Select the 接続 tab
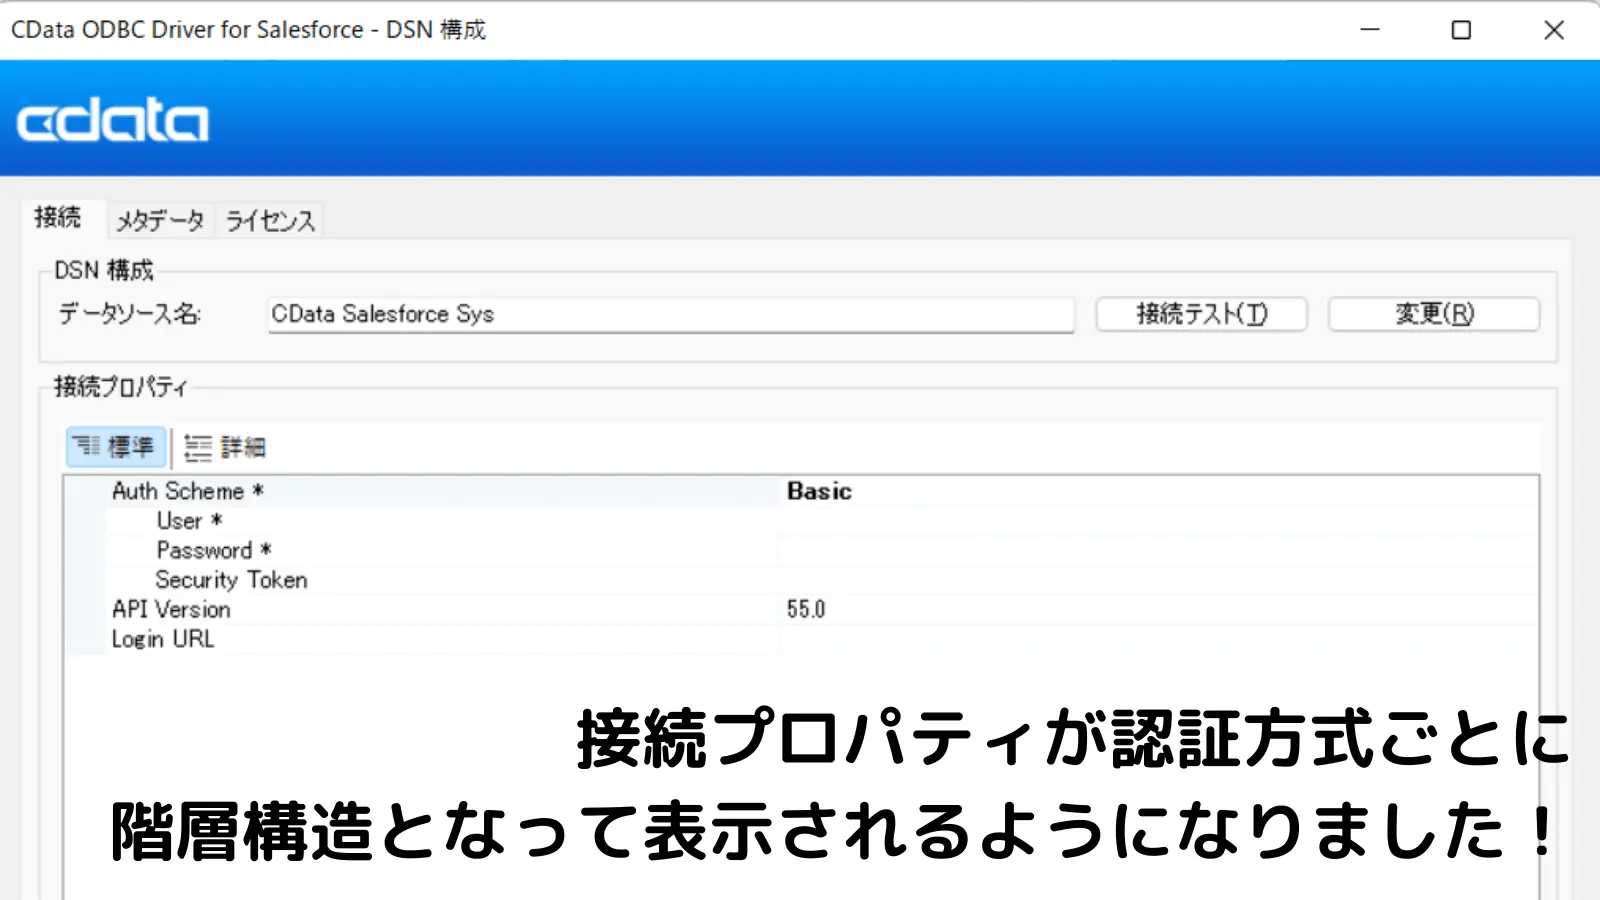 pos(58,217)
